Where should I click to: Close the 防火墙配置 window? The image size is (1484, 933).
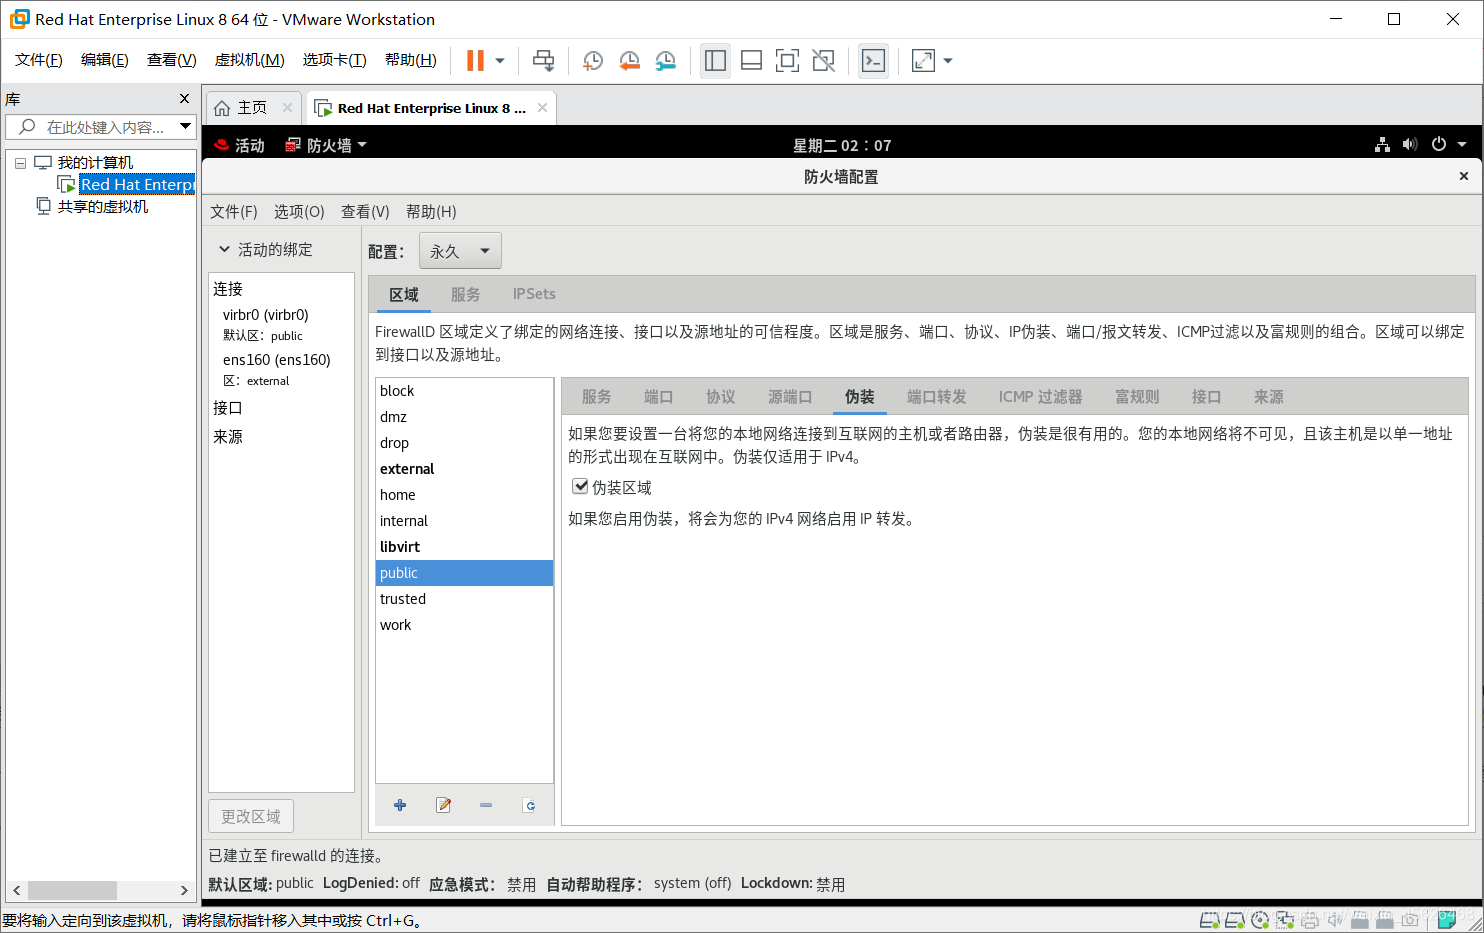(1463, 176)
